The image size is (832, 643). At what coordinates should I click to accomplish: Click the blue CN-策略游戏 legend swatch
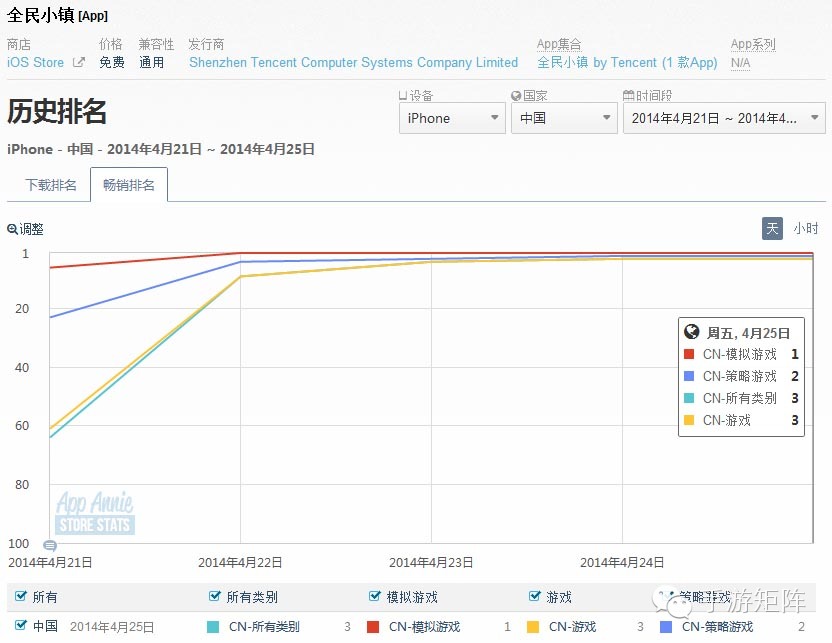click(666, 627)
